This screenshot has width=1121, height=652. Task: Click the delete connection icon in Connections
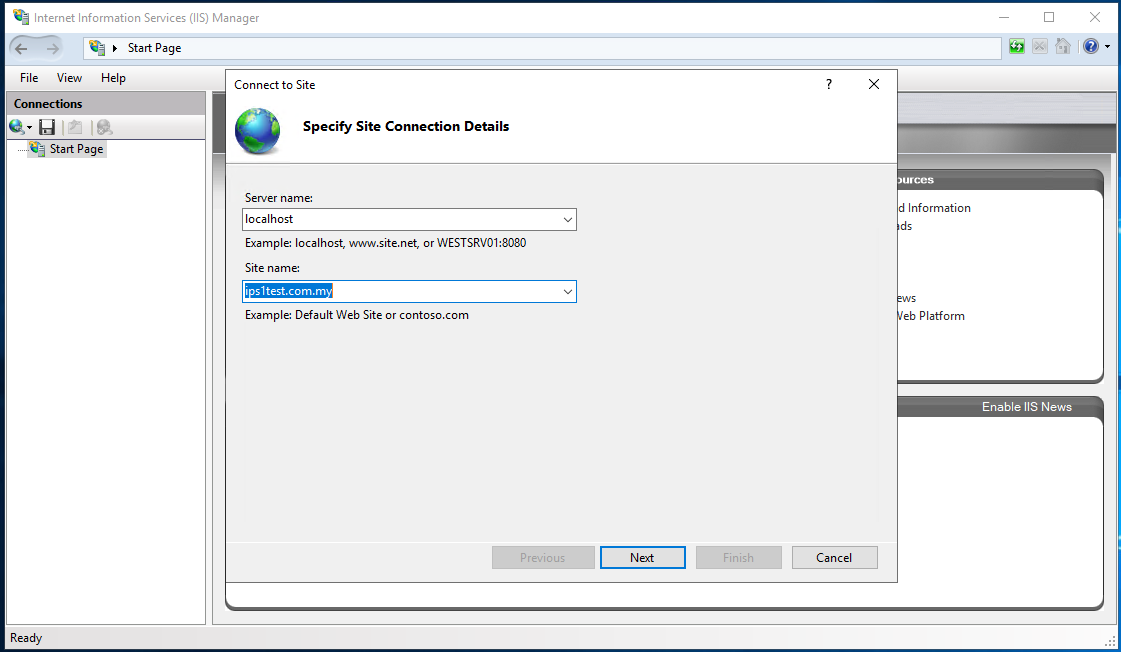(104, 127)
